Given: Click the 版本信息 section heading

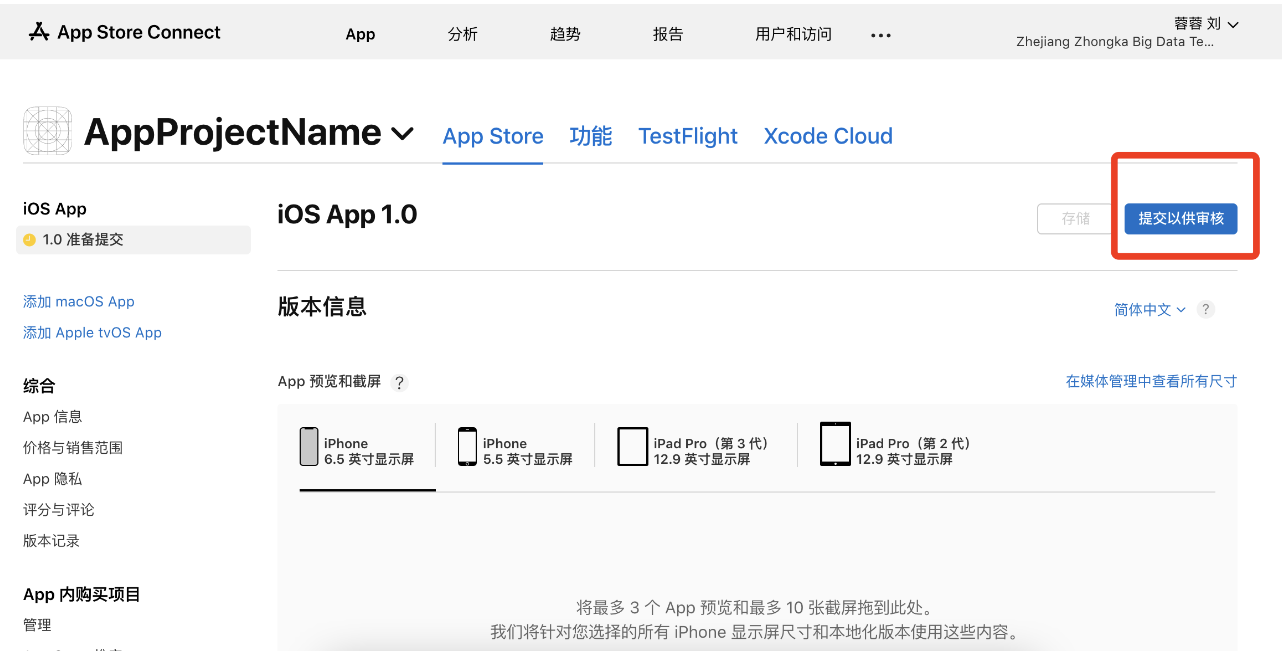Looking at the screenshot, I should (x=322, y=307).
